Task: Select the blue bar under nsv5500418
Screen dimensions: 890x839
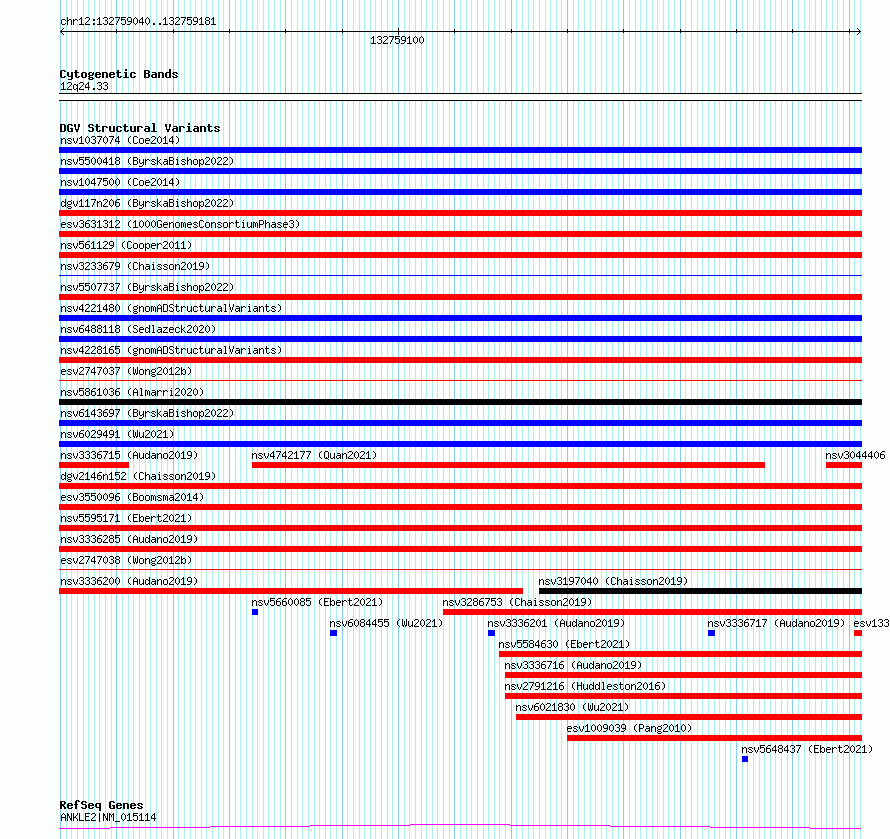Action: pyautogui.click(x=460, y=171)
